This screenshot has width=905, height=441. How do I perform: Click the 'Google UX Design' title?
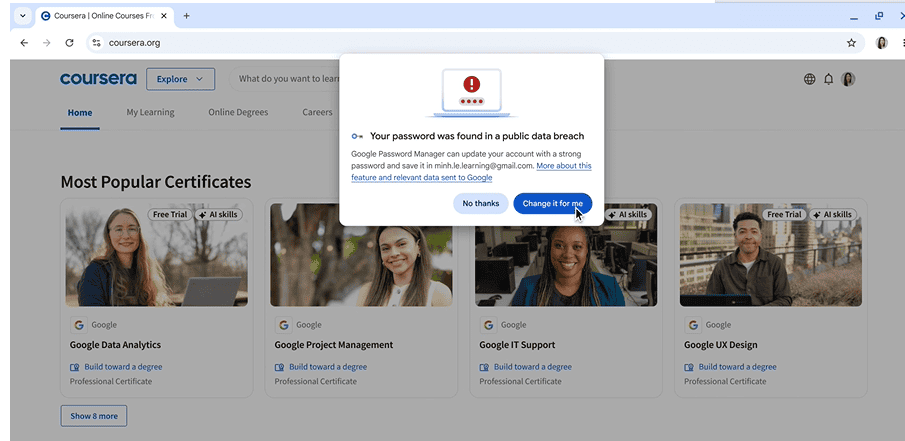(x=720, y=345)
